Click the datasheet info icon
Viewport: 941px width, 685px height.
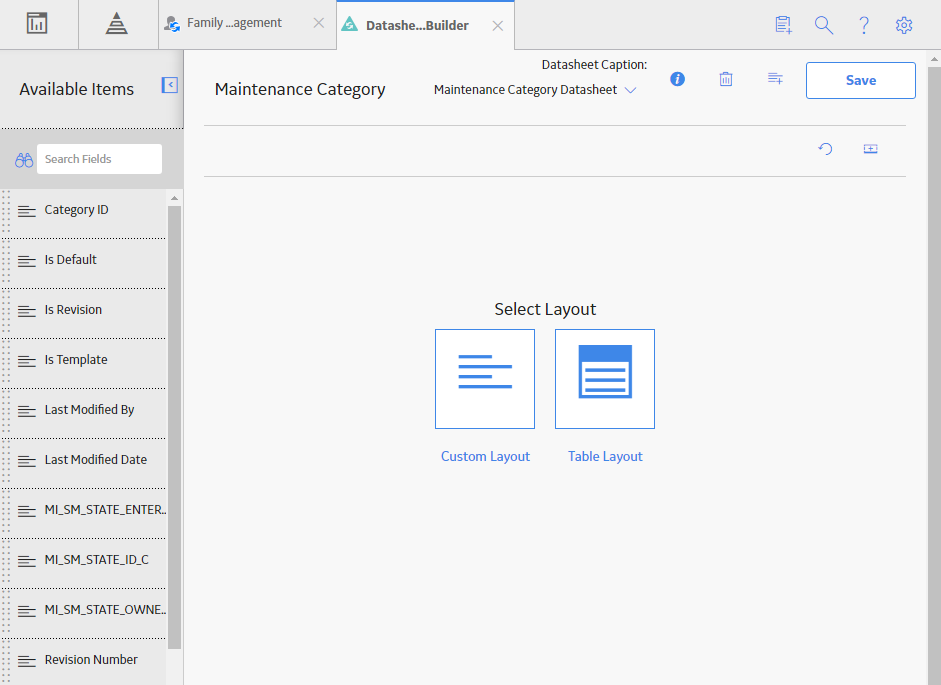click(678, 79)
